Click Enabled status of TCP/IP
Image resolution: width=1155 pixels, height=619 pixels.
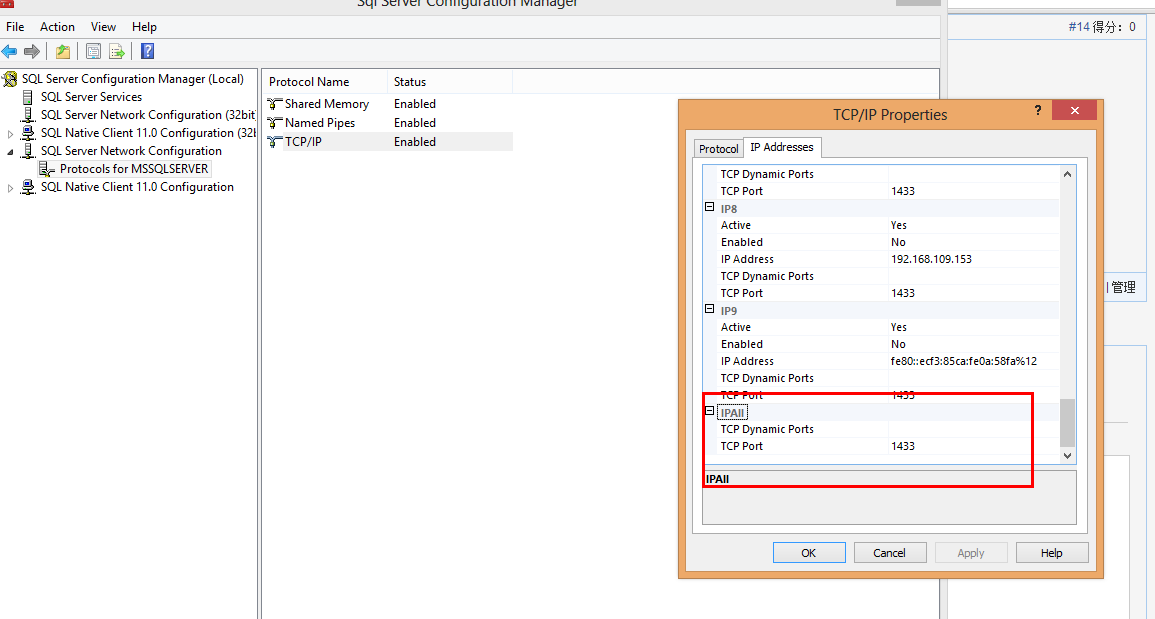[415, 141]
